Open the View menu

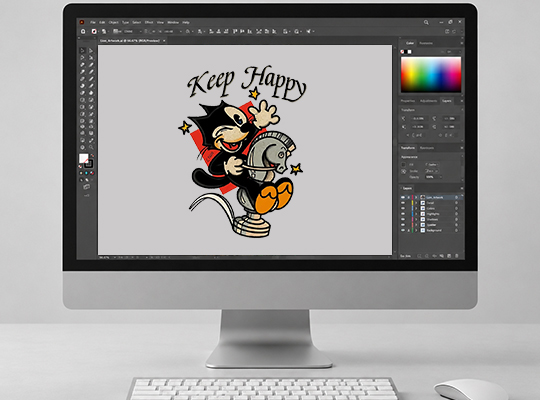tap(160, 22)
